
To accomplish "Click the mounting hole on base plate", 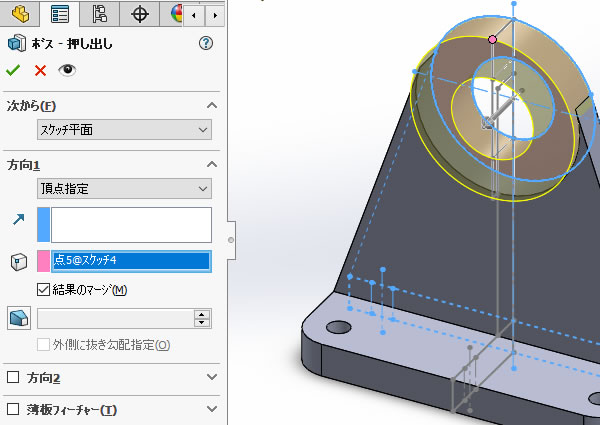I will click(339, 327).
